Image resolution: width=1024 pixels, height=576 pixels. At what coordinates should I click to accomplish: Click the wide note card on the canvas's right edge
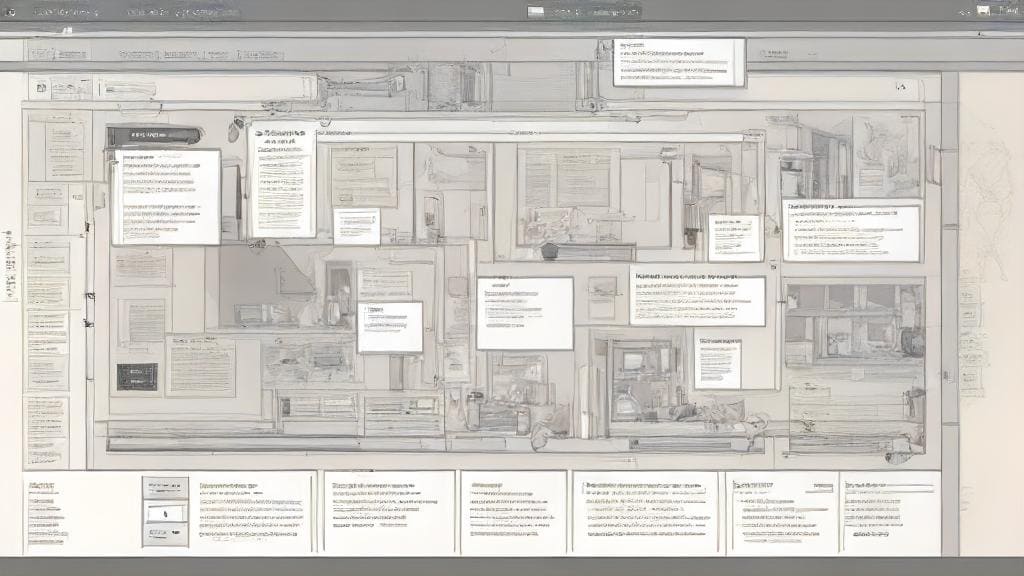[851, 232]
